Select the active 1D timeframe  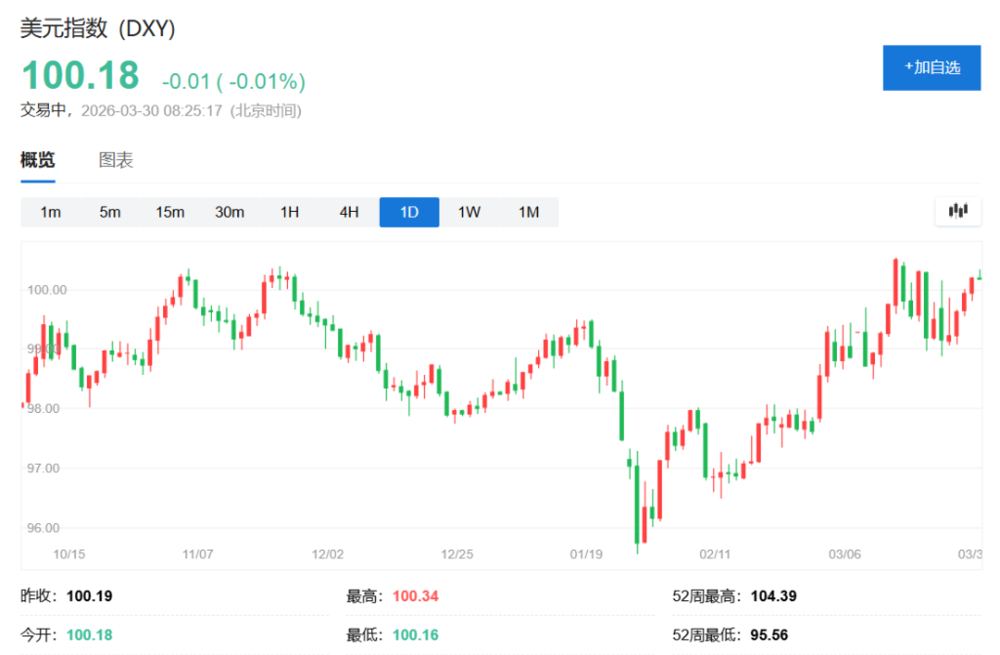pos(409,212)
